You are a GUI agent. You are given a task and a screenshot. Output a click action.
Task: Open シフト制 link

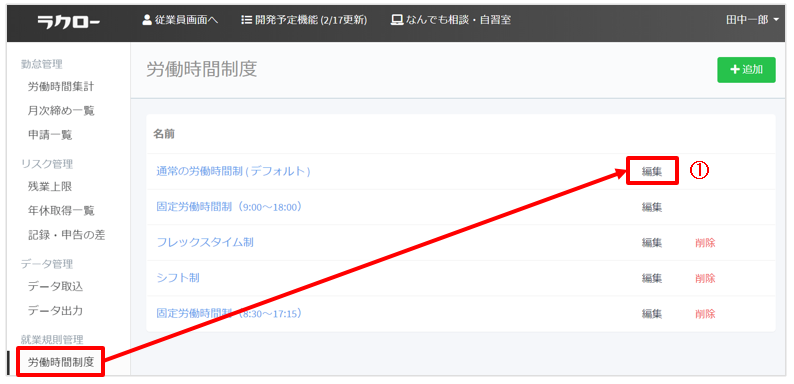tap(178, 278)
